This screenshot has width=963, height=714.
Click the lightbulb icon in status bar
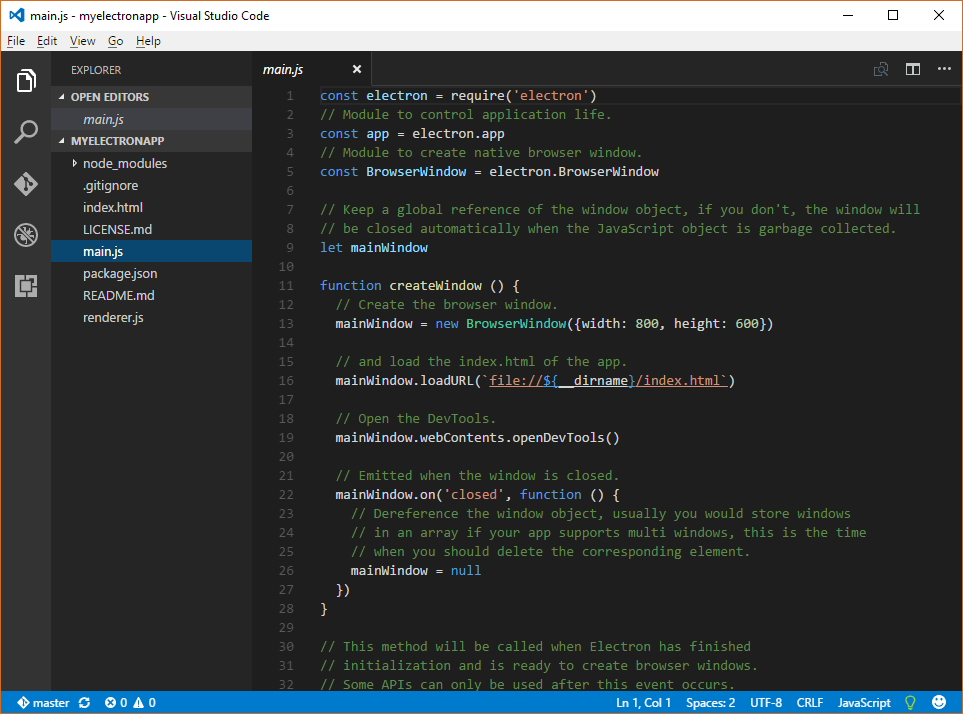pyautogui.click(x=910, y=703)
